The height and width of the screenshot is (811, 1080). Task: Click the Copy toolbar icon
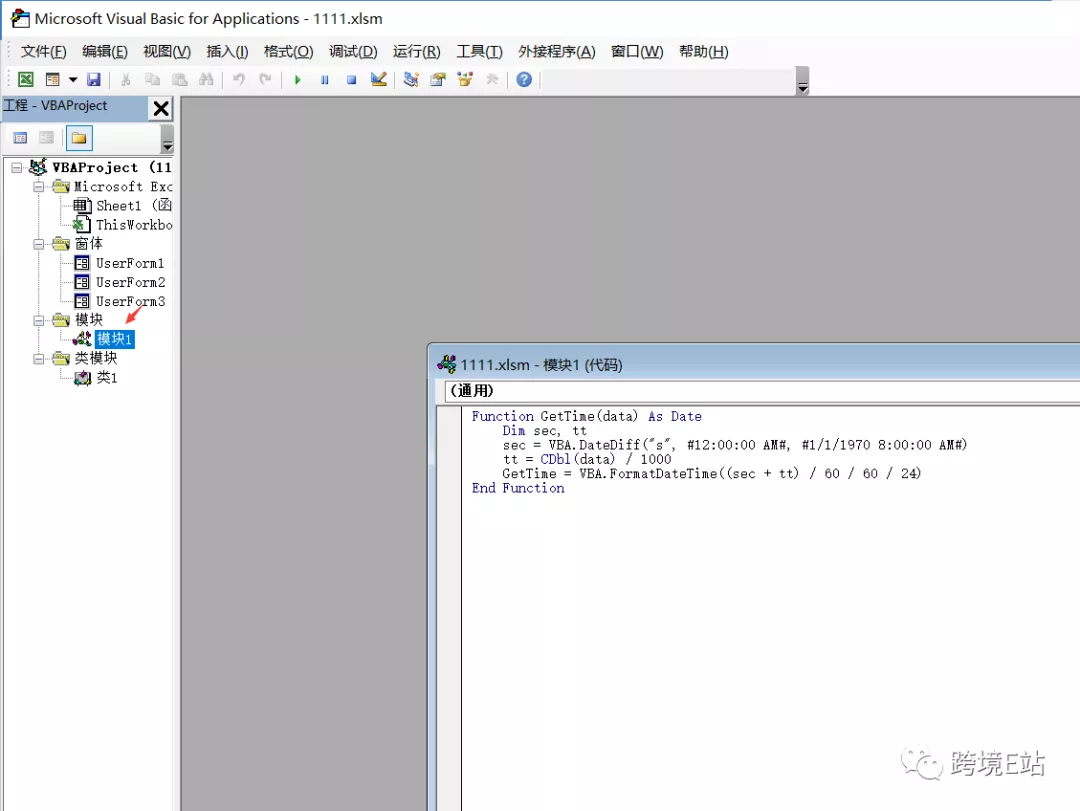pyautogui.click(x=152, y=79)
